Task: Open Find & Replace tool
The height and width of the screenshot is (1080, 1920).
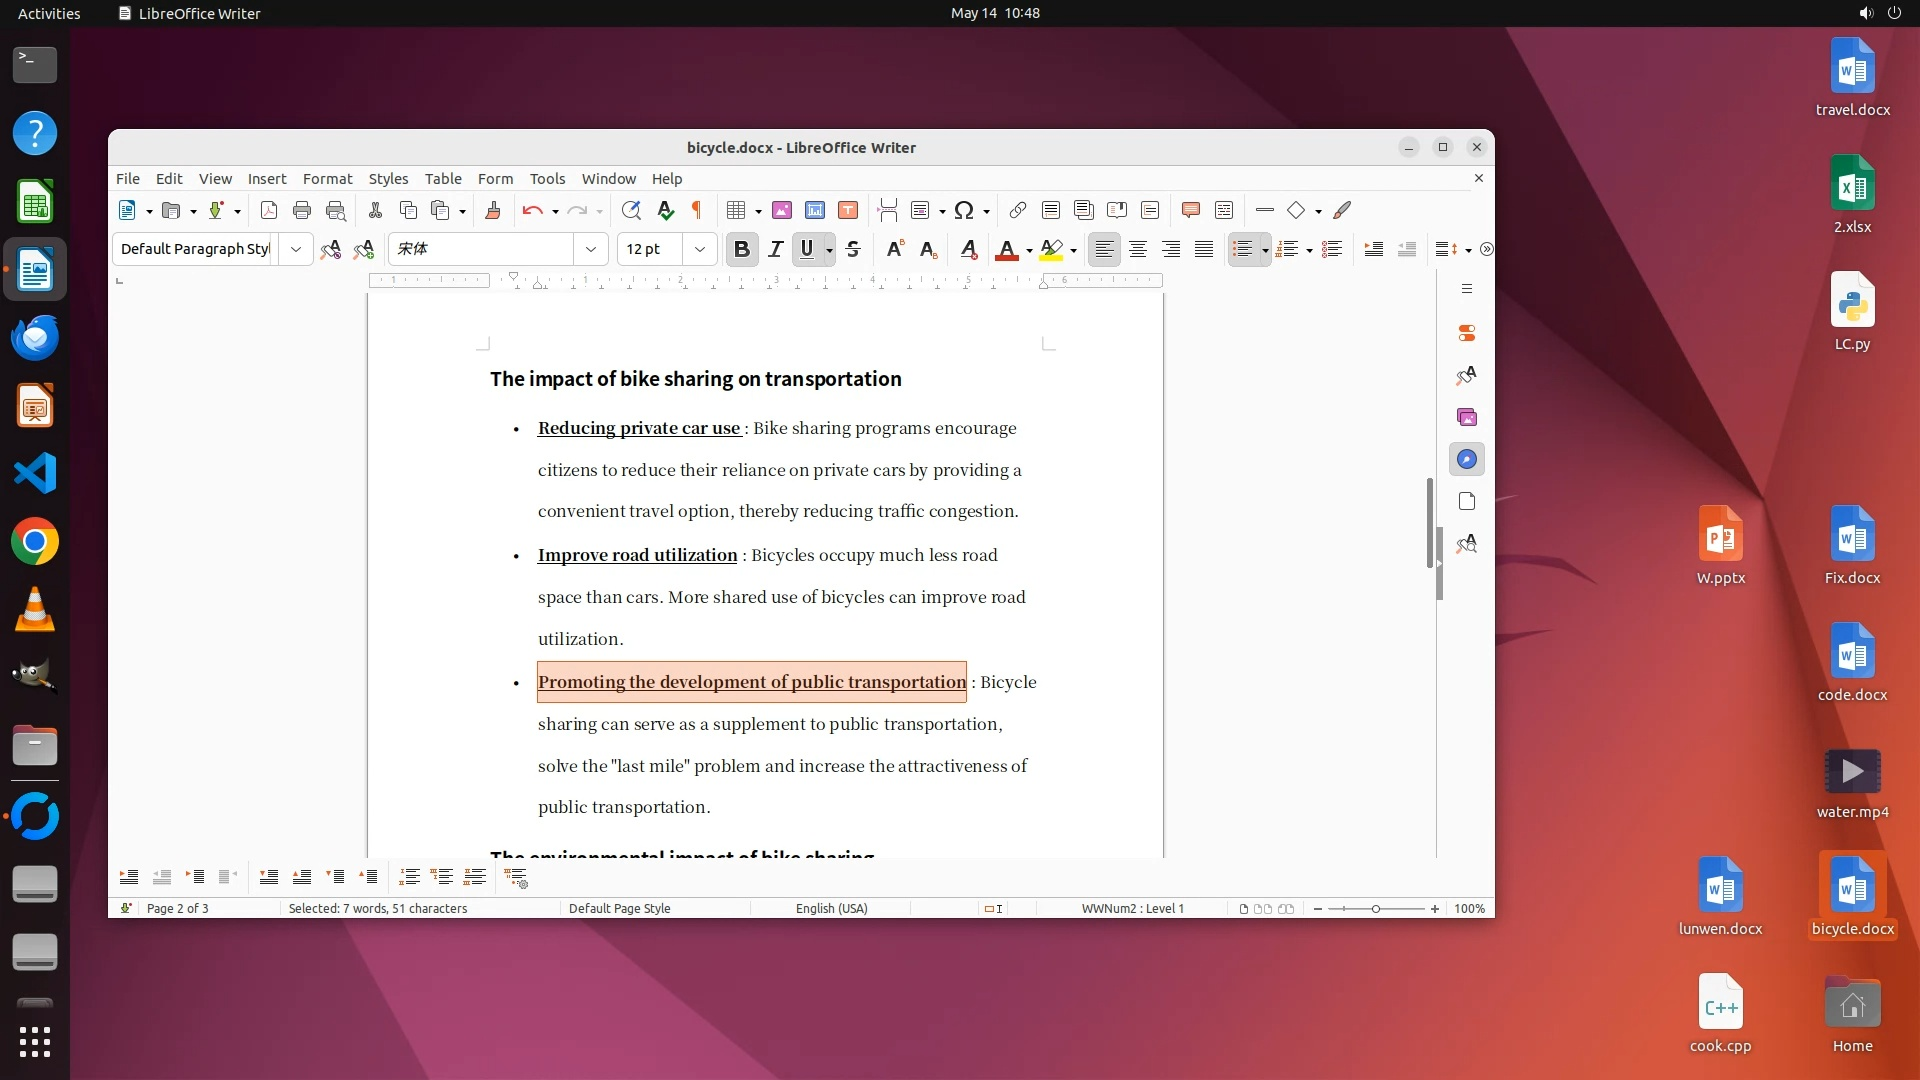Action: (630, 210)
